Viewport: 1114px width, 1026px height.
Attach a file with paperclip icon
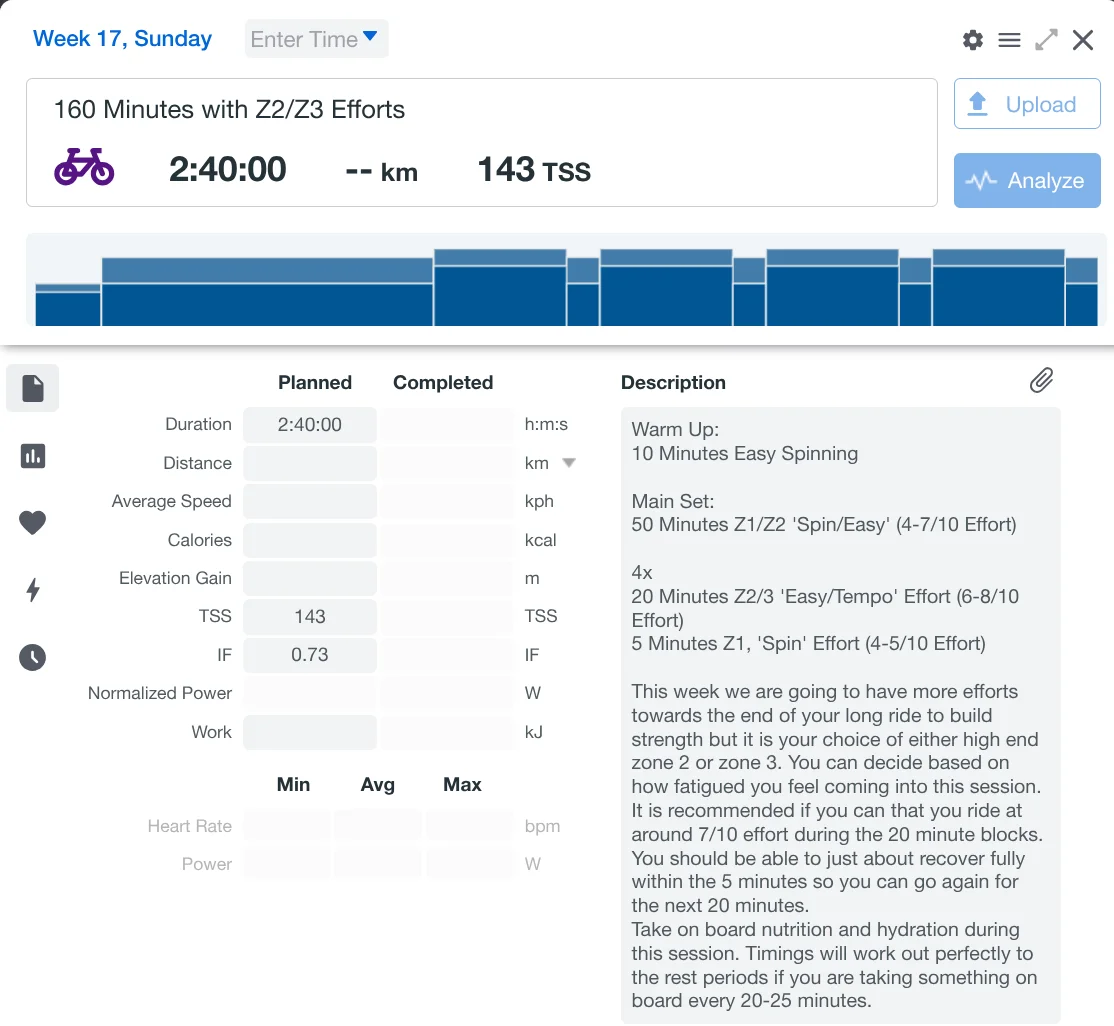(x=1041, y=381)
